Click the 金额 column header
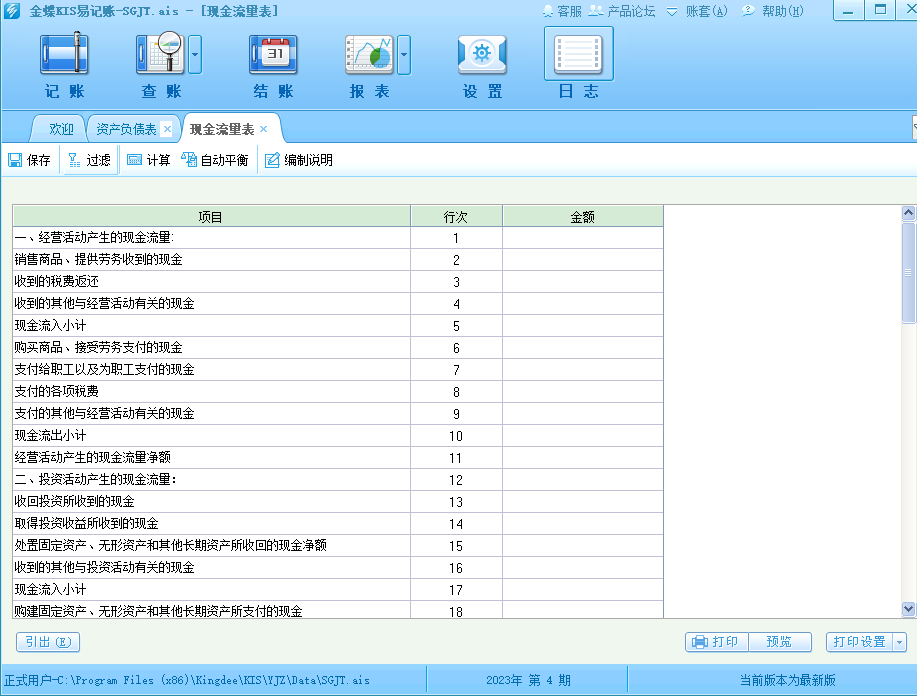 (x=583, y=217)
